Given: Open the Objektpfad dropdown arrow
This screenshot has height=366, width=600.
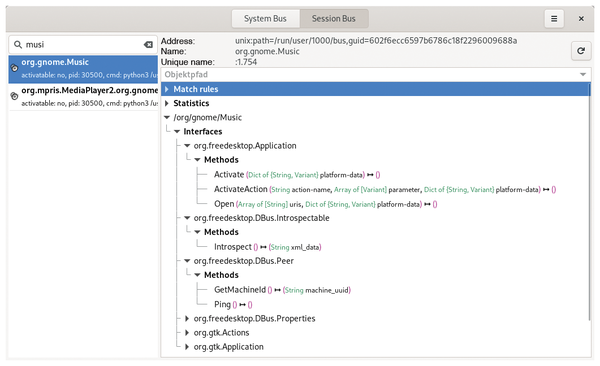Looking at the screenshot, I should [583, 75].
